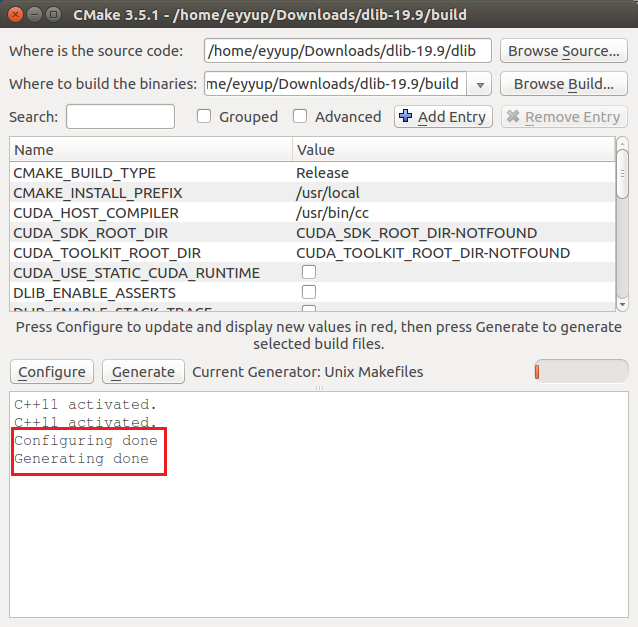Open the build path dropdown arrow
This screenshot has width=638, height=627.
pyautogui.click(x=480, y=84)
